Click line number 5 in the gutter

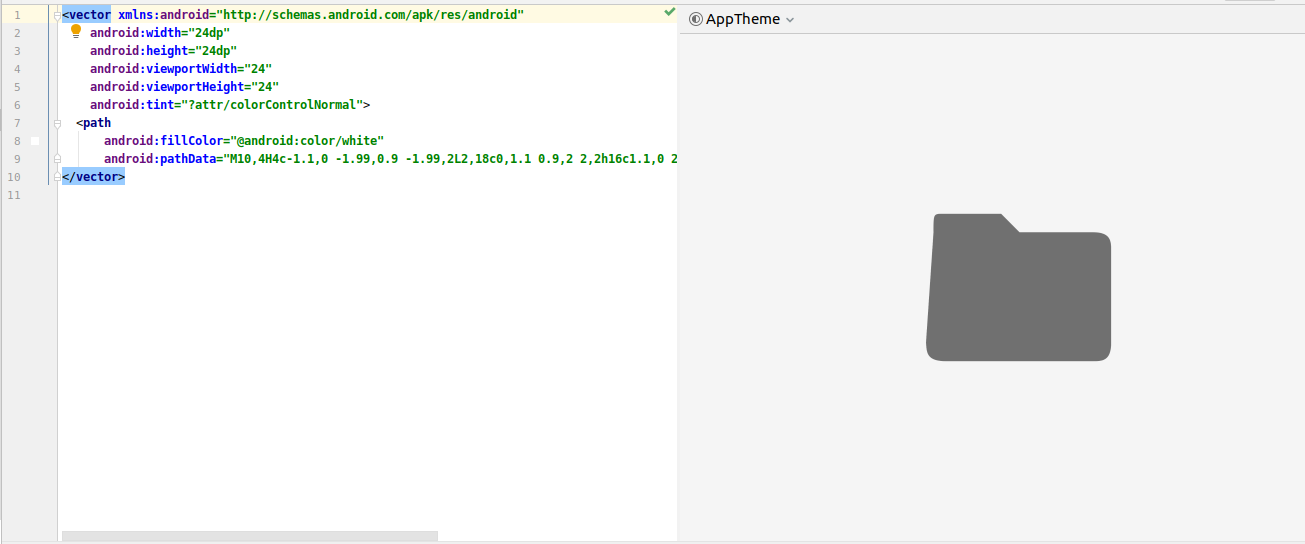[17, 87]
